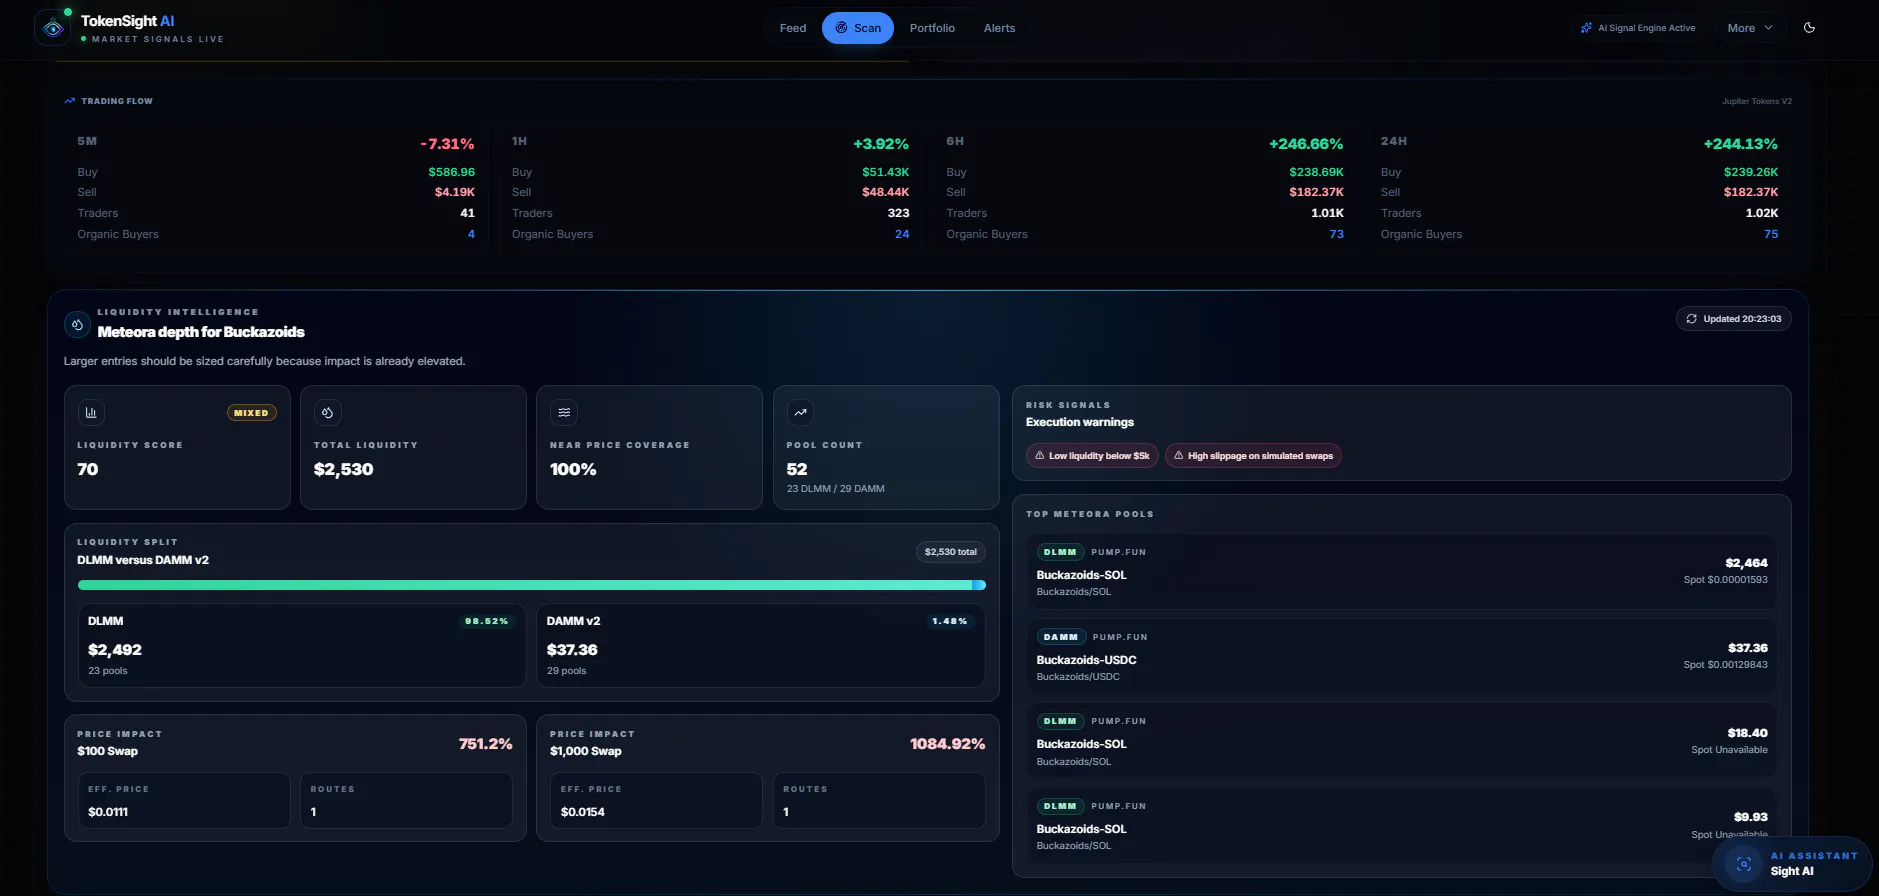Click the 24H change value +244.13%
Image resolution: width=1879 pixels, height=896 pixels.
pos(1740,144)
